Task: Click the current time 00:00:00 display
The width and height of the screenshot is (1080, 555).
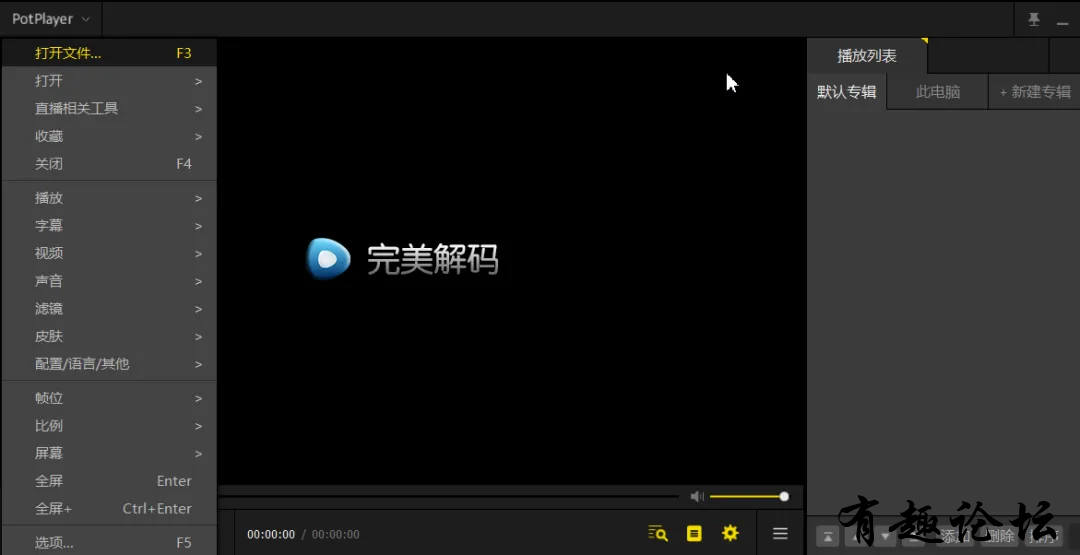Action: coord(271,534)
